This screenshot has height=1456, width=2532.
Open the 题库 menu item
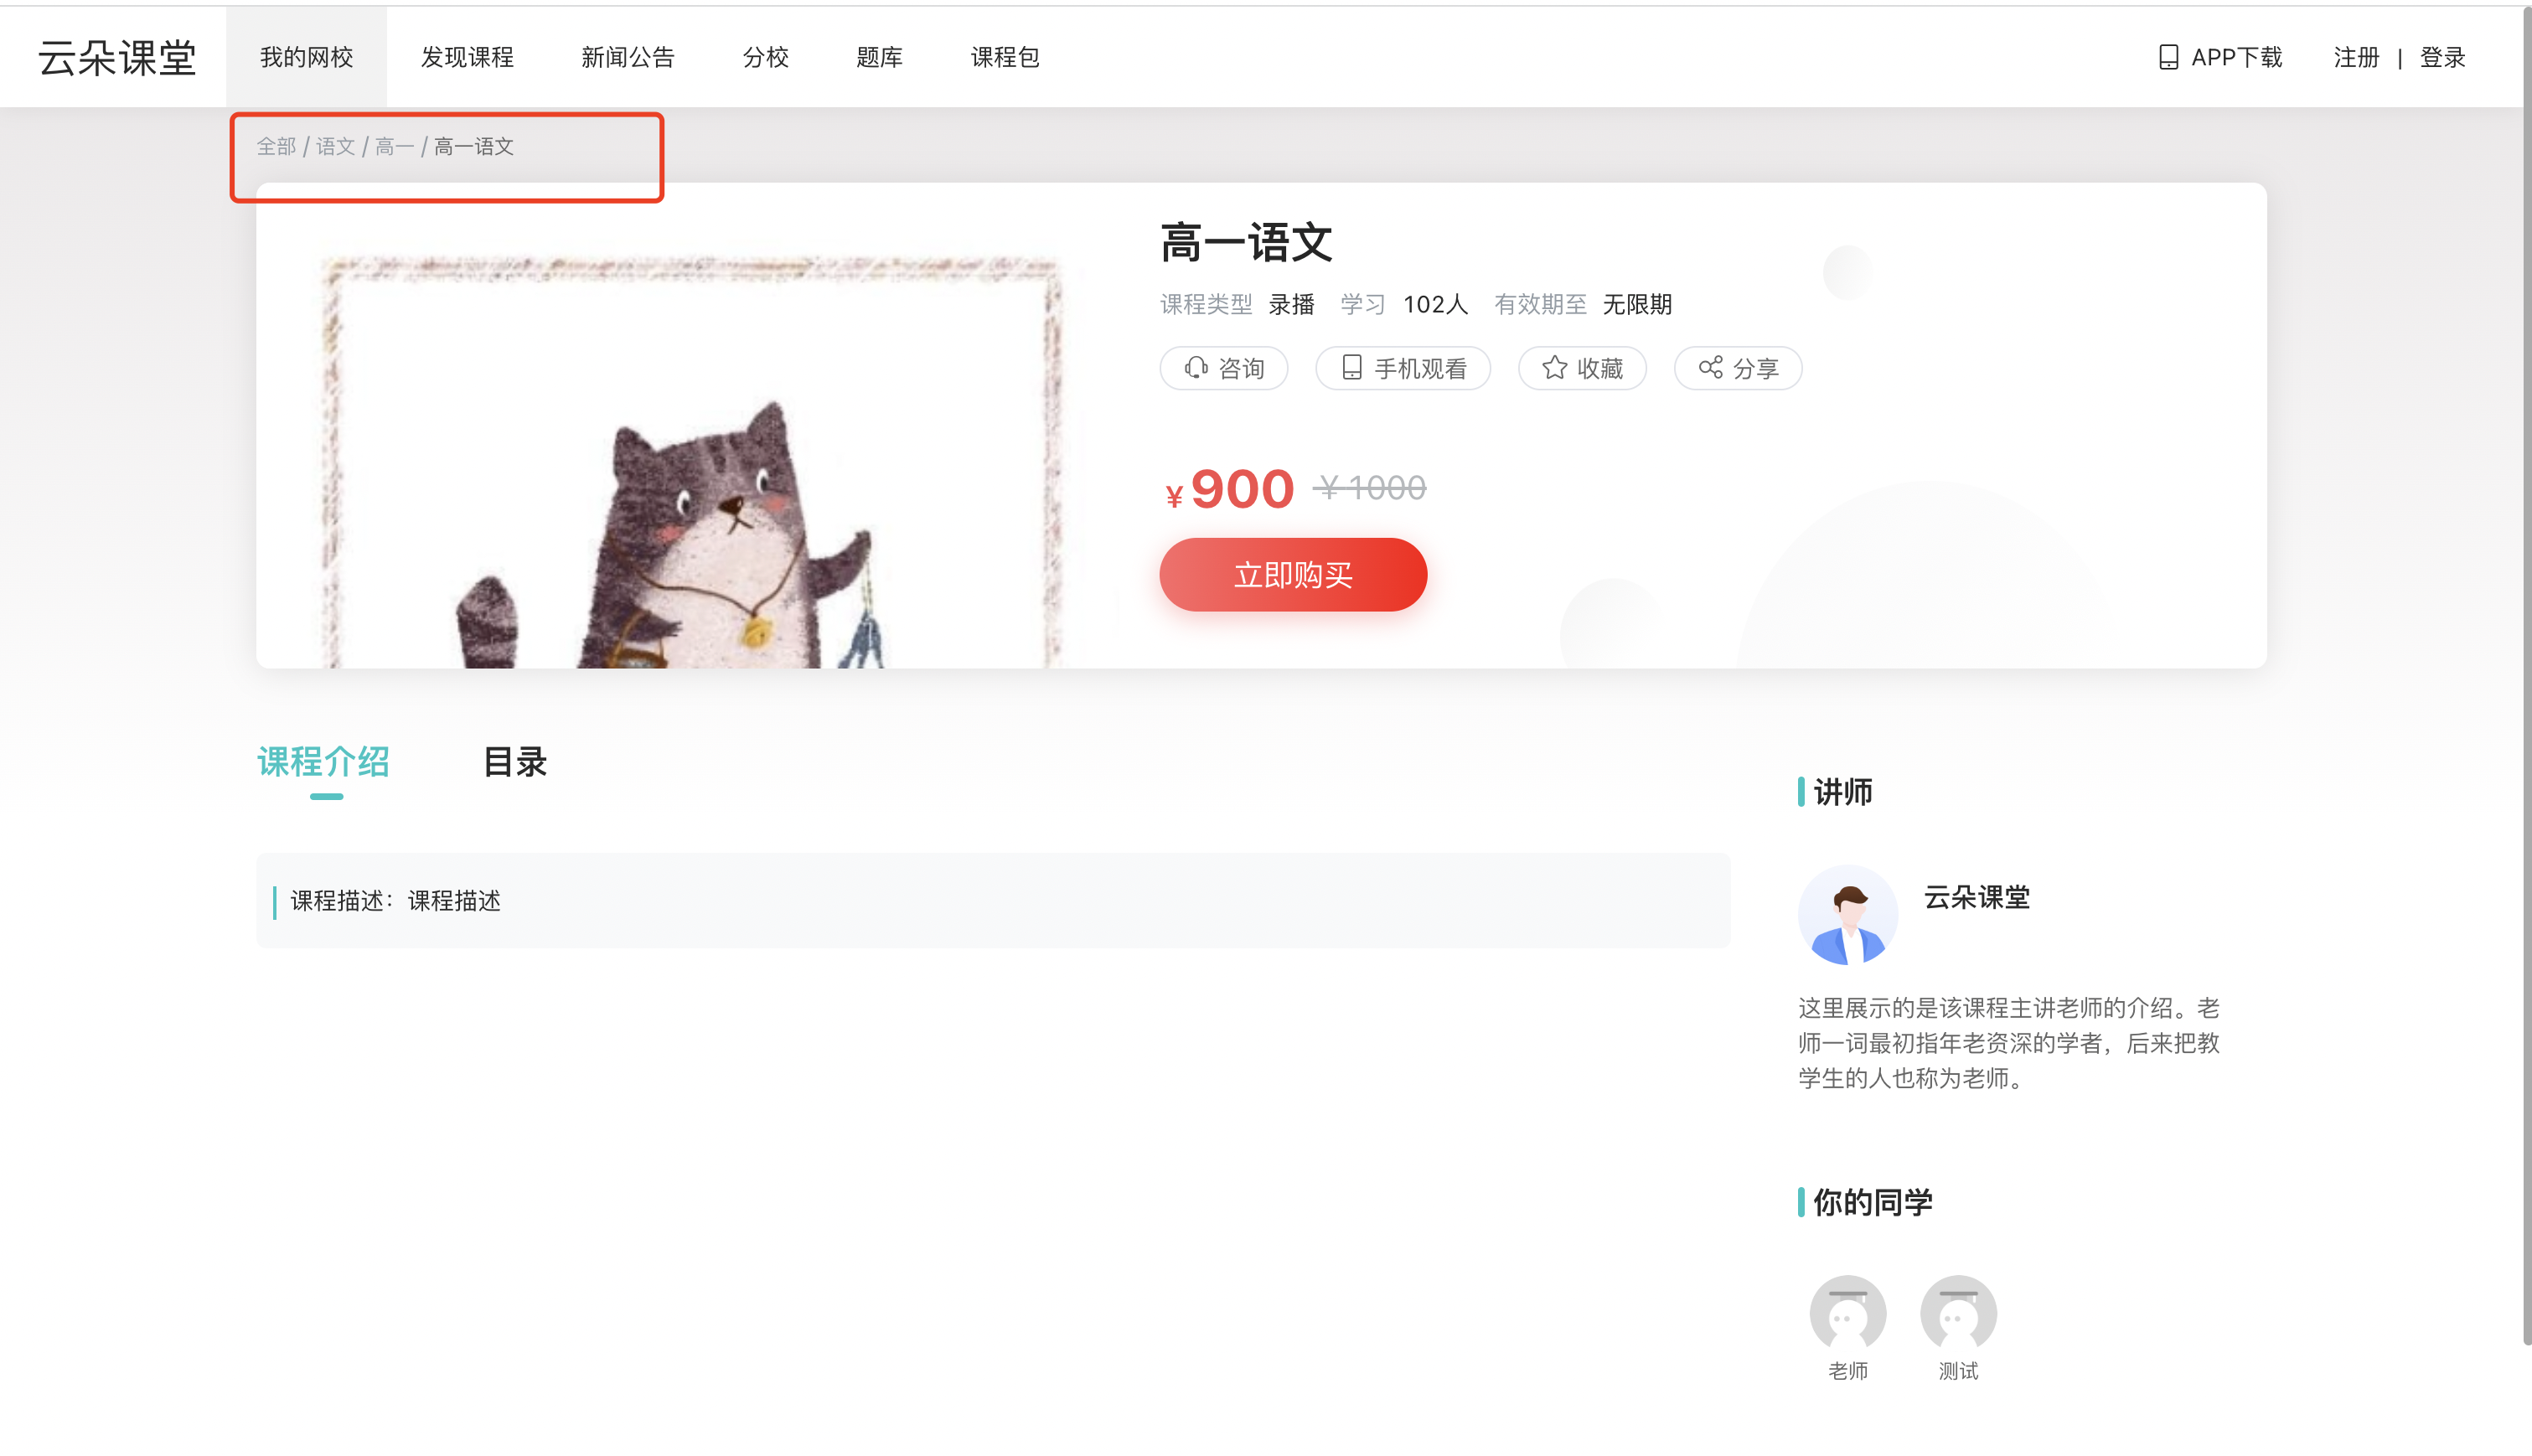click(x=879, y=57)
